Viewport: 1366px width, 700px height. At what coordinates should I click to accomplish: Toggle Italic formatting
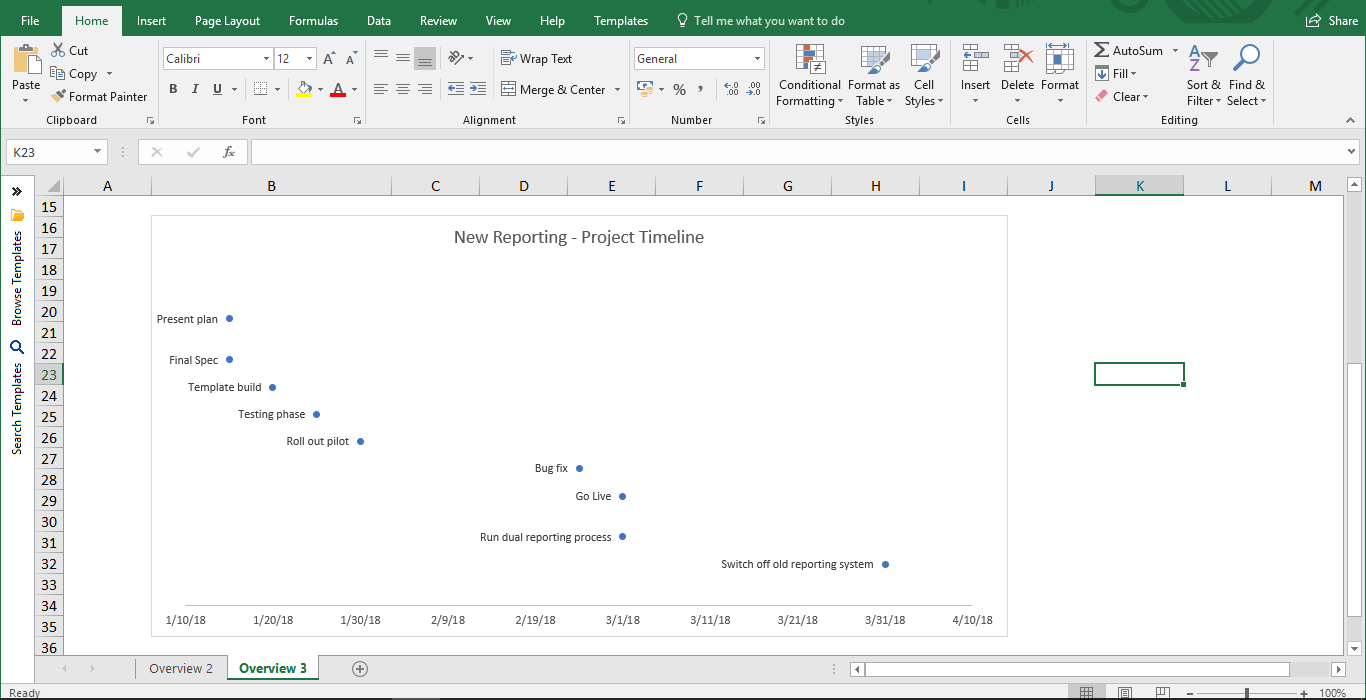click(195, 89)
